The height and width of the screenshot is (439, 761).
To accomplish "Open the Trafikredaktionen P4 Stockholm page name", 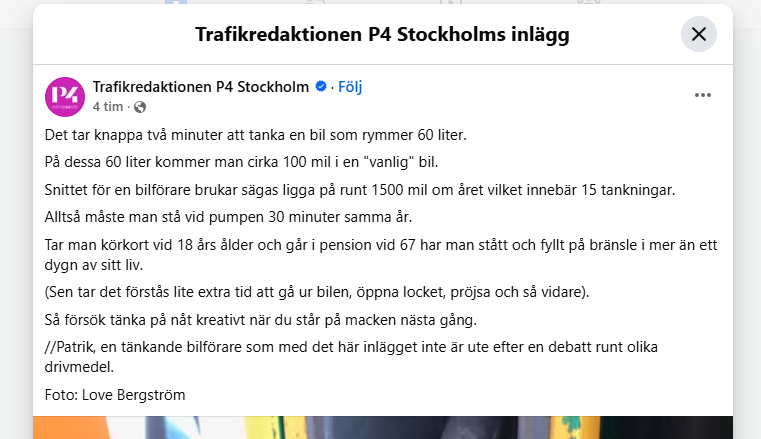I will [x=201, y=87].
